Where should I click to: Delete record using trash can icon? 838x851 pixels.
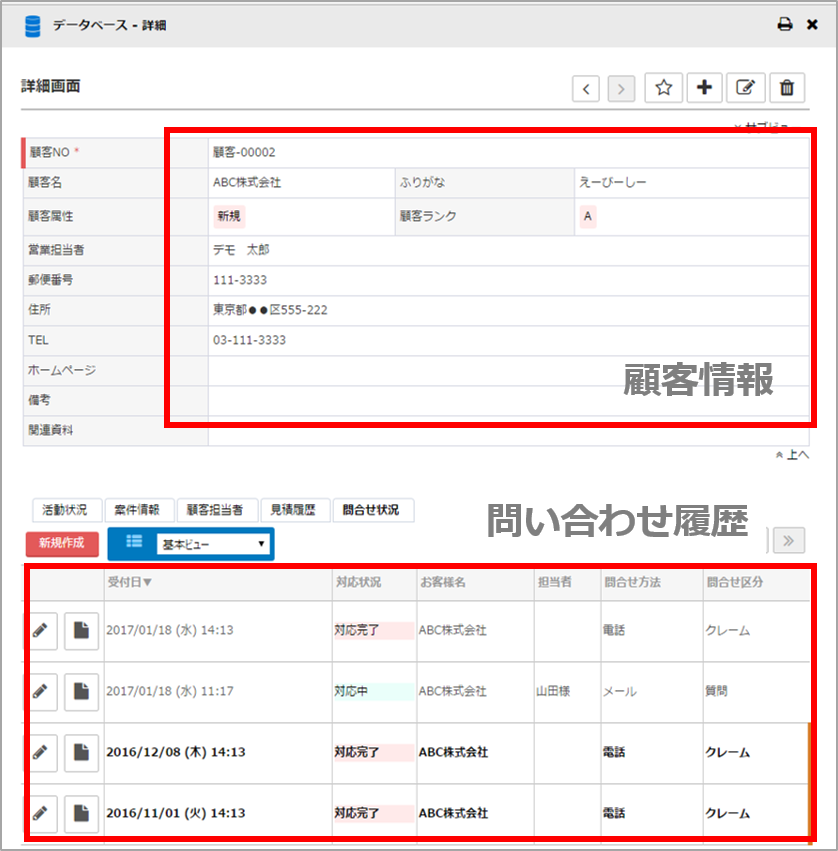click(787, 88)
